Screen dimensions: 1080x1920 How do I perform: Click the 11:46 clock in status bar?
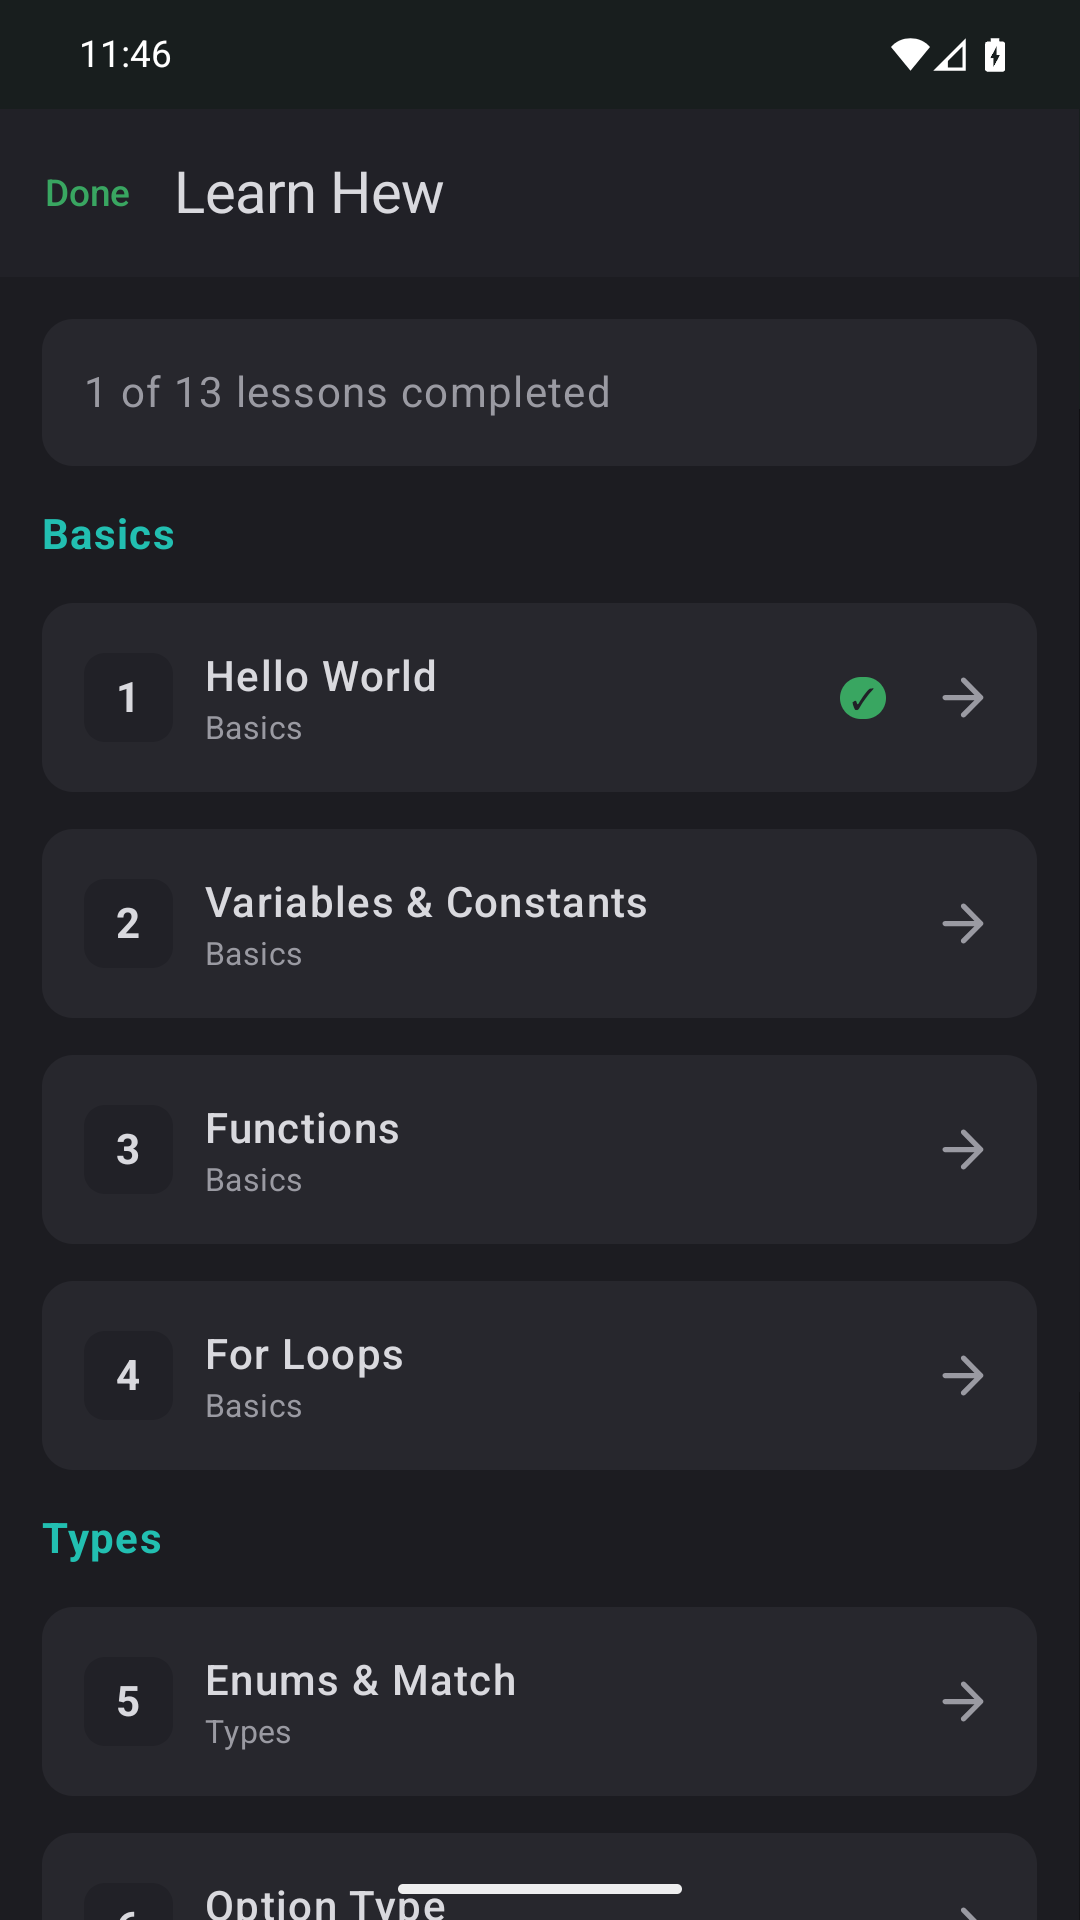(126, 55)
